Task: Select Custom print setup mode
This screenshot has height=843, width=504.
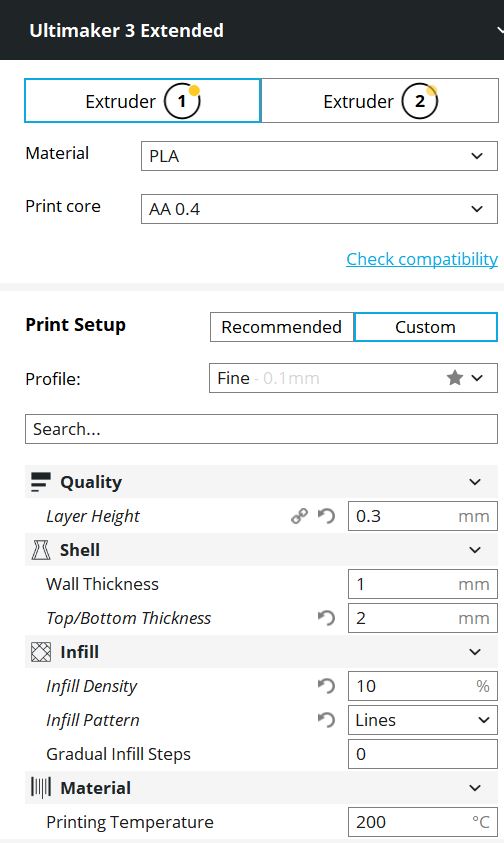Action: (x=425, y=327)
